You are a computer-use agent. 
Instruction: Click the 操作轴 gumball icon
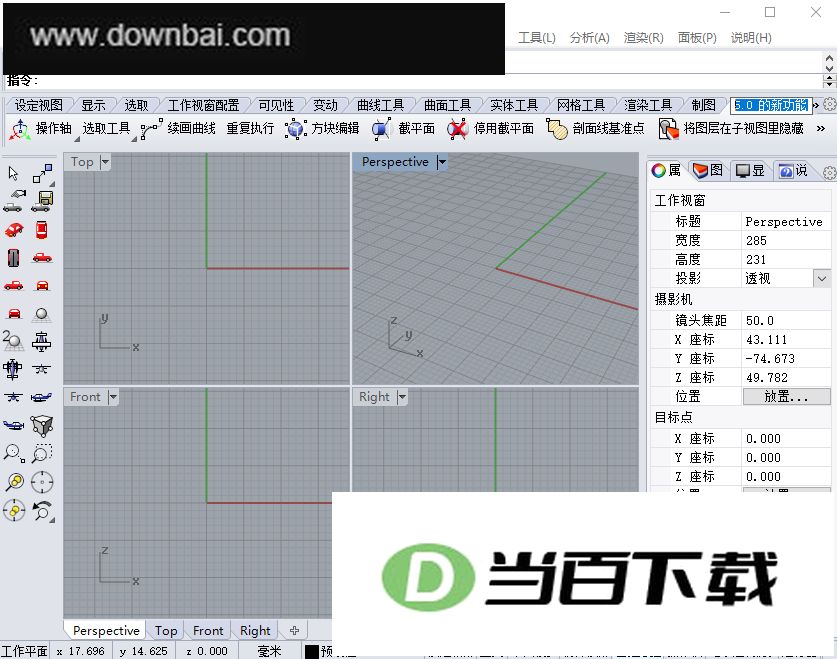click(20, 129)
